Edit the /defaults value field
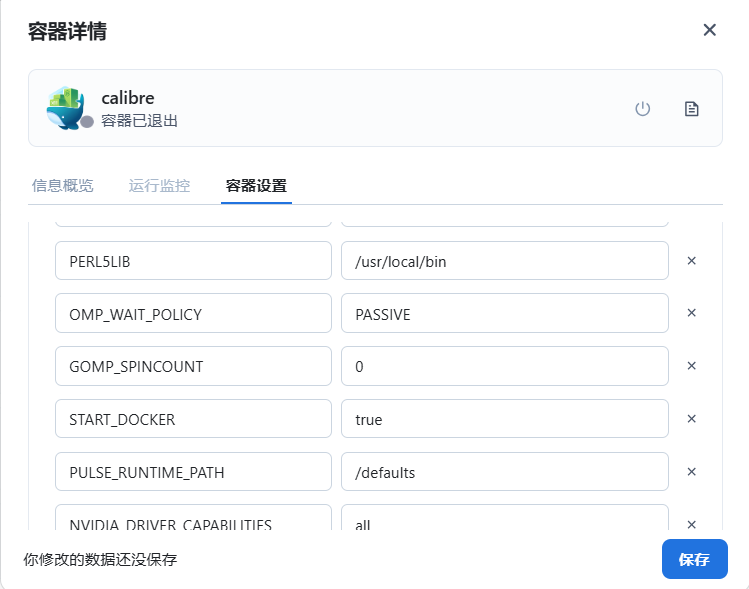Viewport: 749px width, 589px height. (x=505, y=472)
